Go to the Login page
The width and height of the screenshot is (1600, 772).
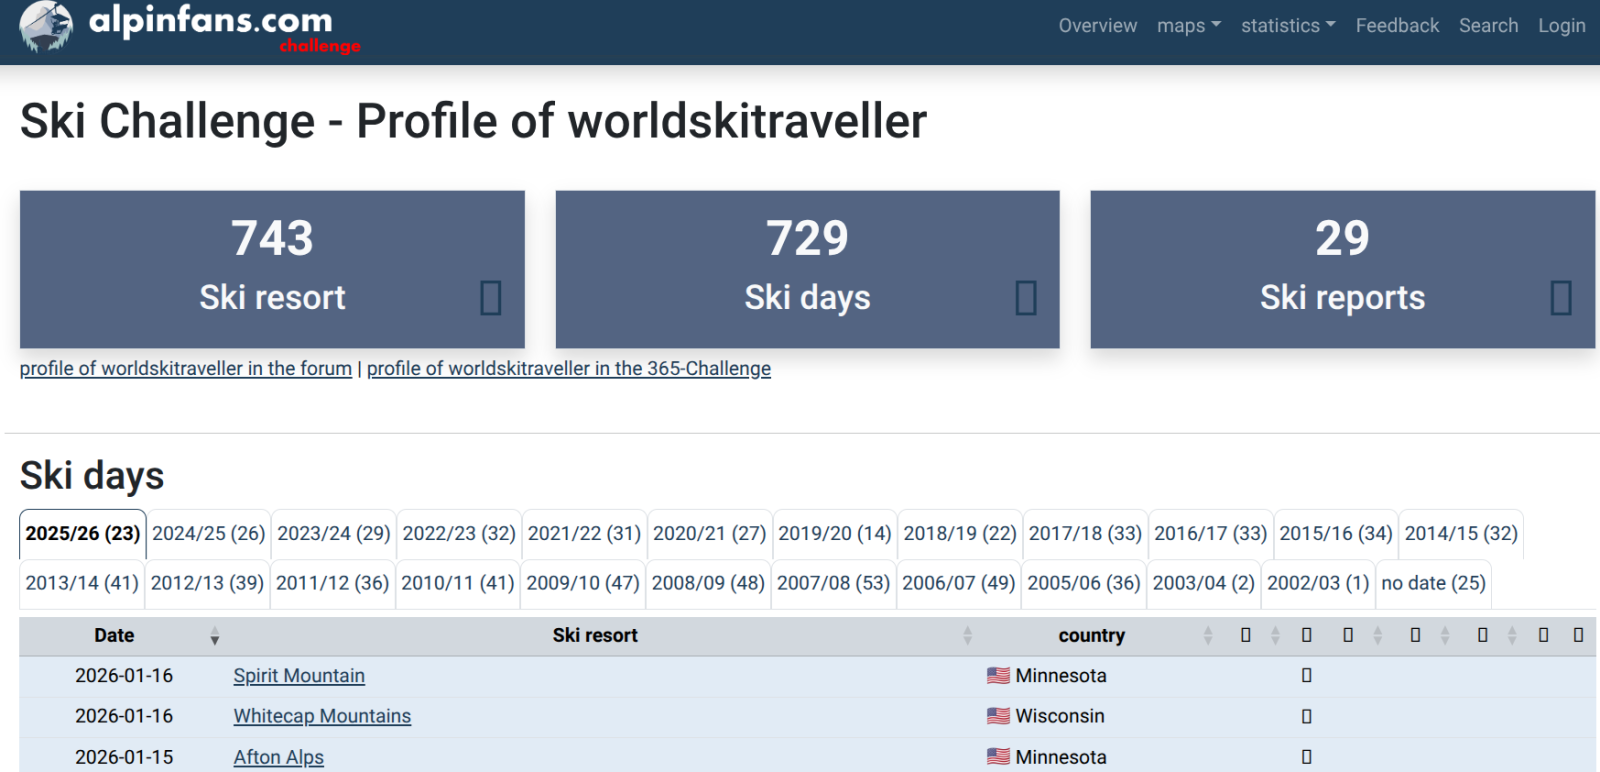pyautogui.click(x=1561, y=26)
